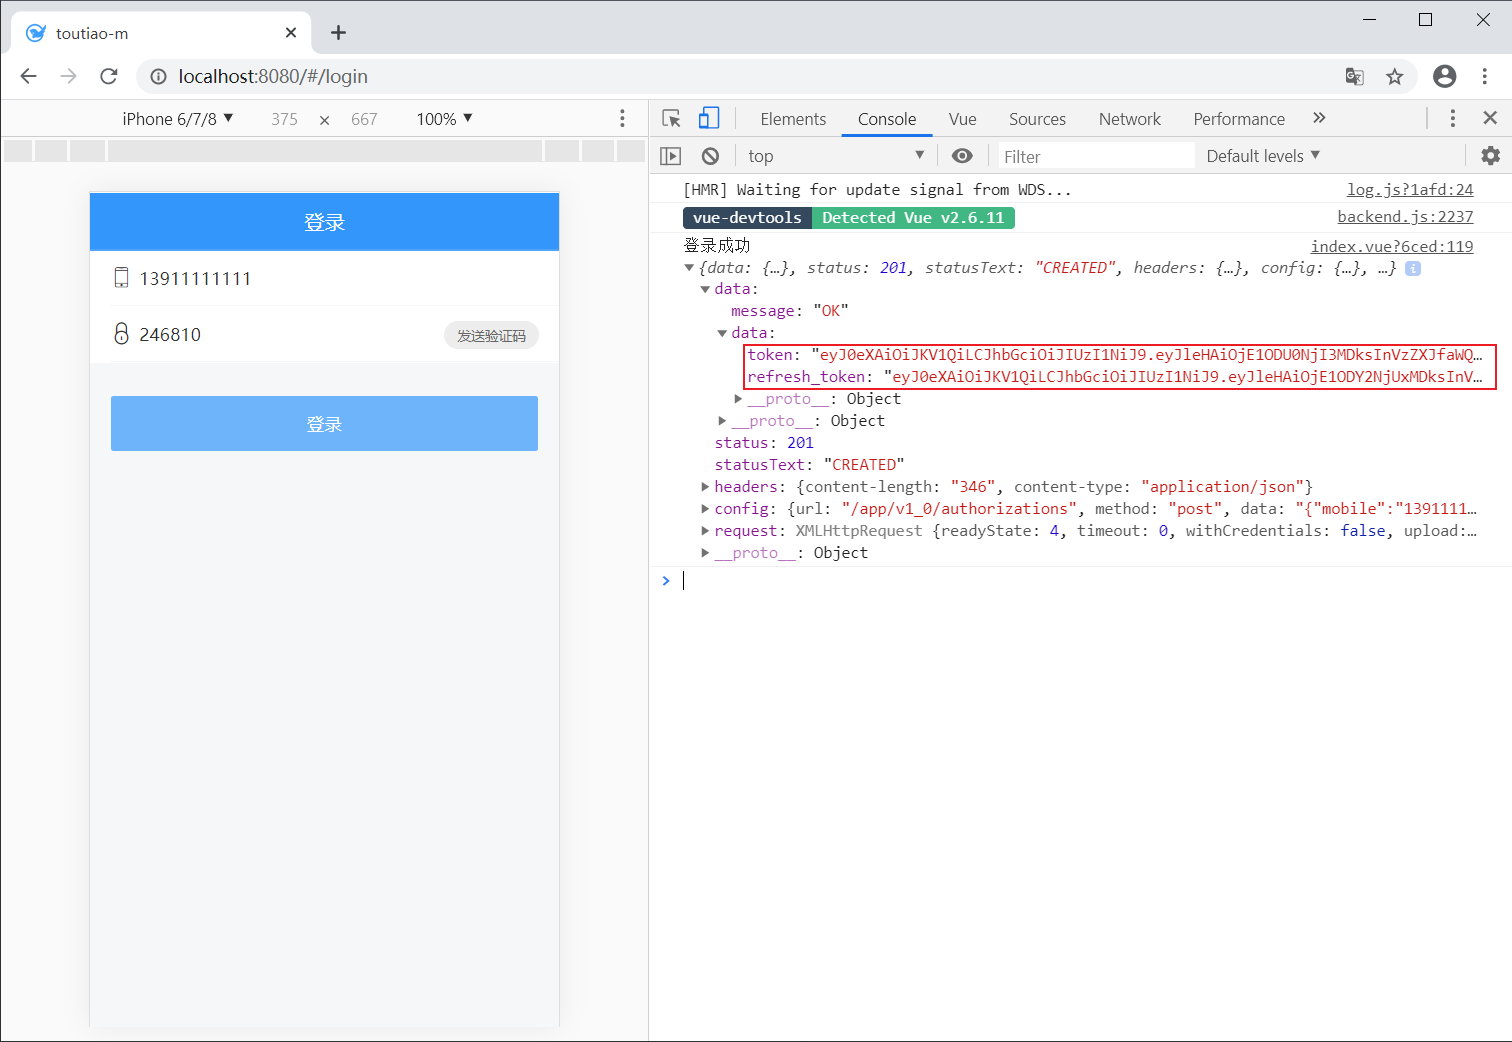
Task: Toggle the device toolbar icon
Action: pyautogui.click(x=708, y=119)
